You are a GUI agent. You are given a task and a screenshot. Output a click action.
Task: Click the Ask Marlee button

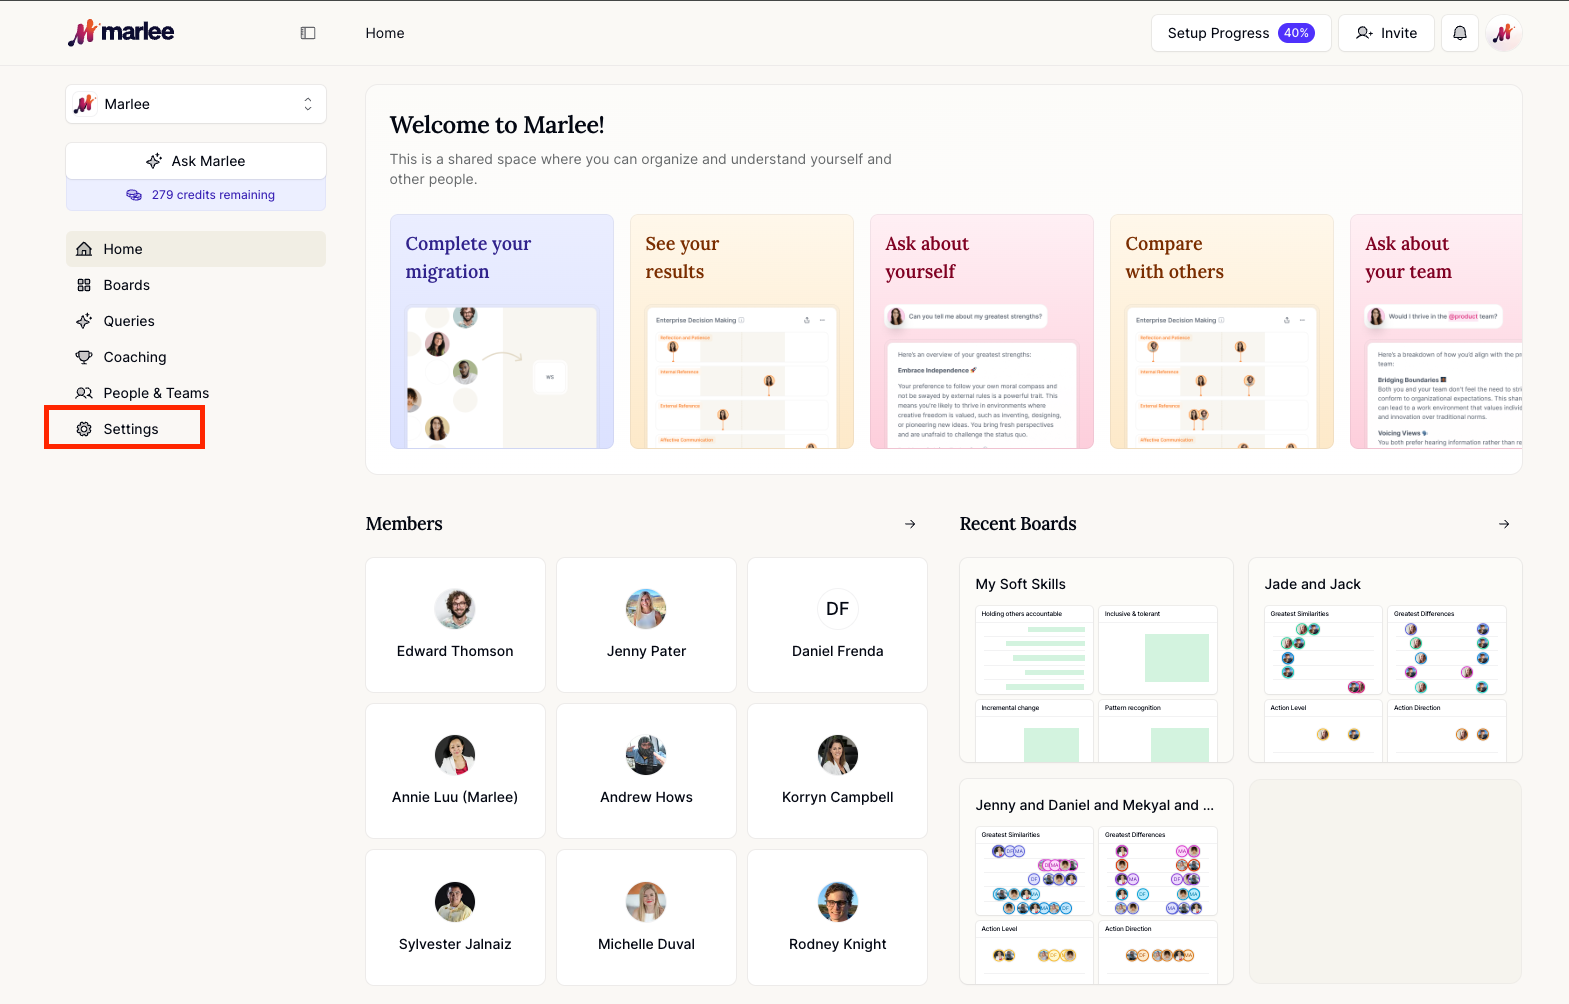[x=196, y=161]
